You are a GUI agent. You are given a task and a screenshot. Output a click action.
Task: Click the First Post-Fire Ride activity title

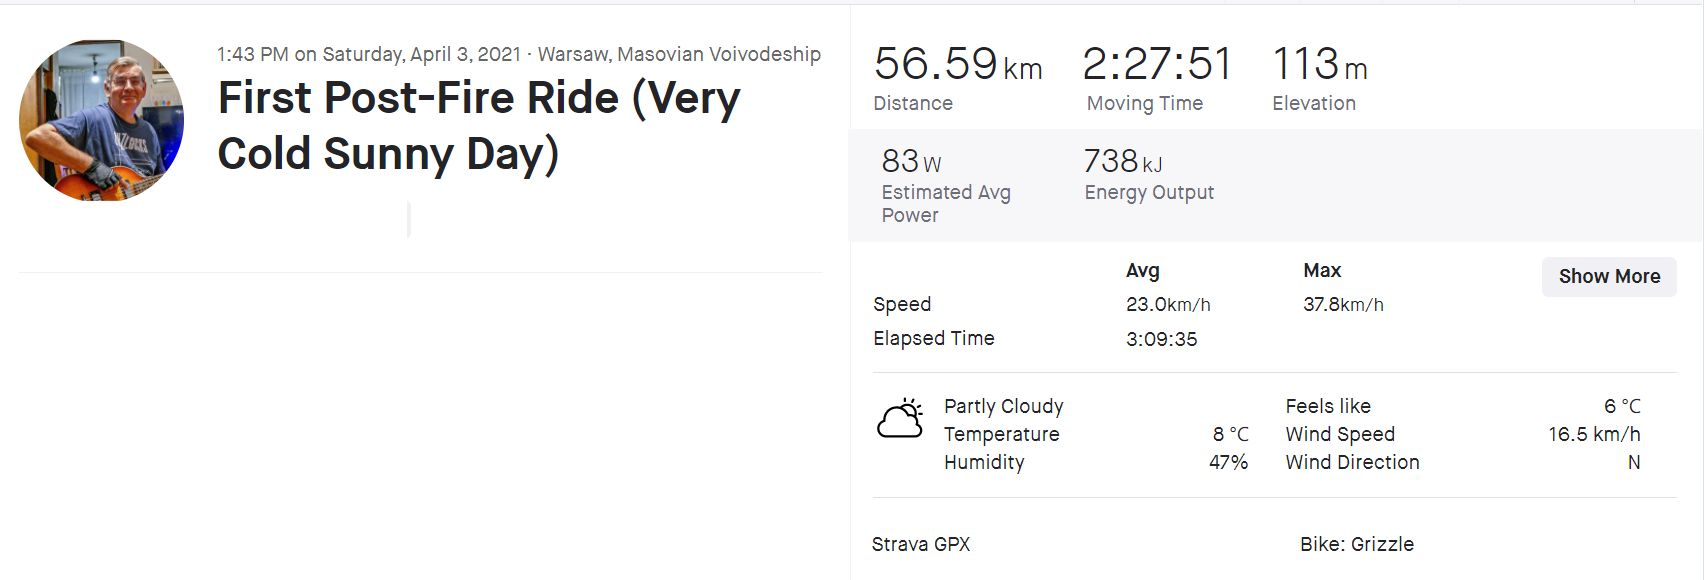click(479, 126)
